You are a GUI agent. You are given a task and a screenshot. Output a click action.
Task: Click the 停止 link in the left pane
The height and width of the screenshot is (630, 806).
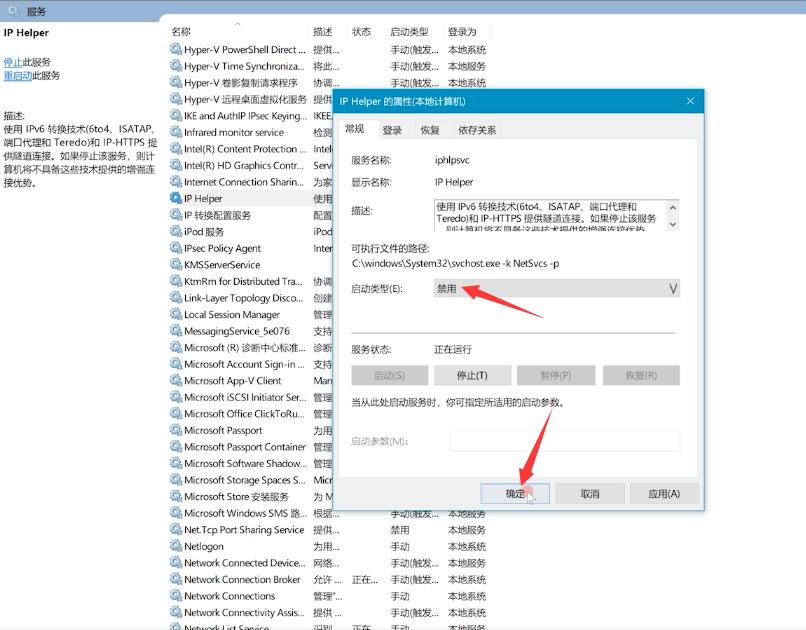13,62
